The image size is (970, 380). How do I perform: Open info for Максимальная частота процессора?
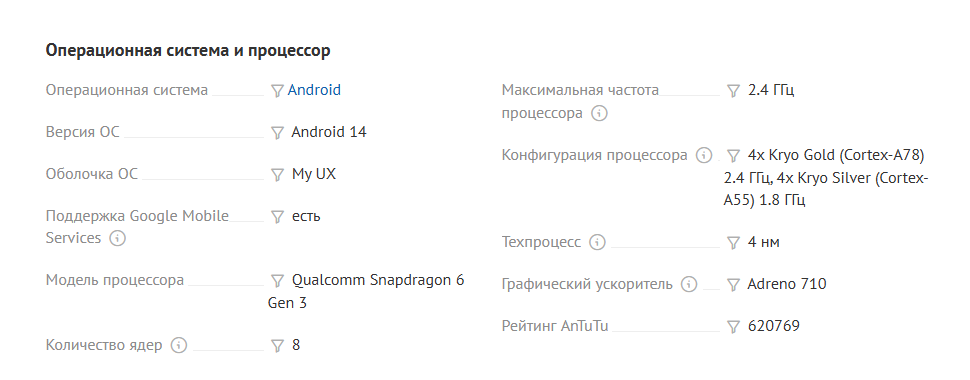coord(599,114)
